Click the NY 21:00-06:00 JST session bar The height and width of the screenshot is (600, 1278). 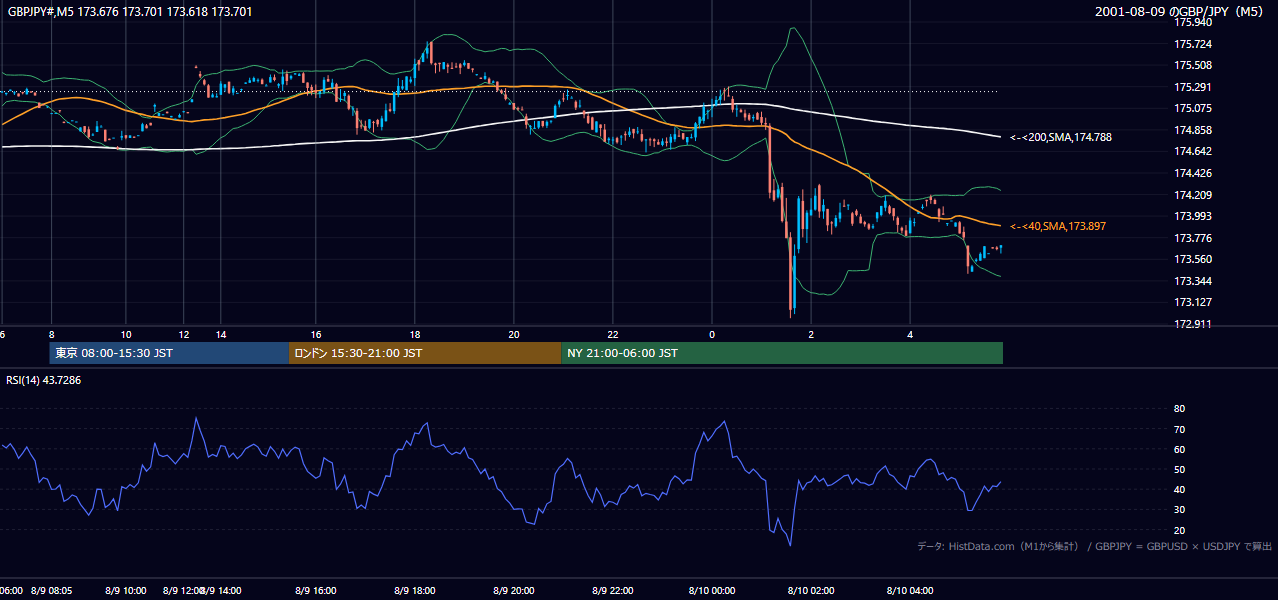click(782, 353)
